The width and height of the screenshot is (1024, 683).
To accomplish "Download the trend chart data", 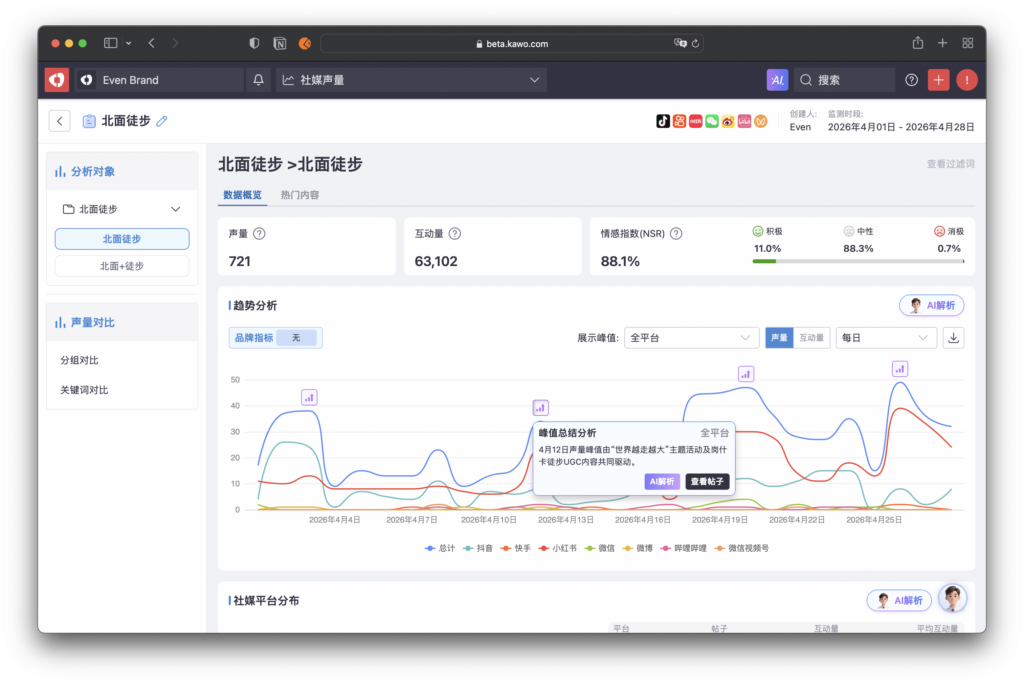I will 953,338.
